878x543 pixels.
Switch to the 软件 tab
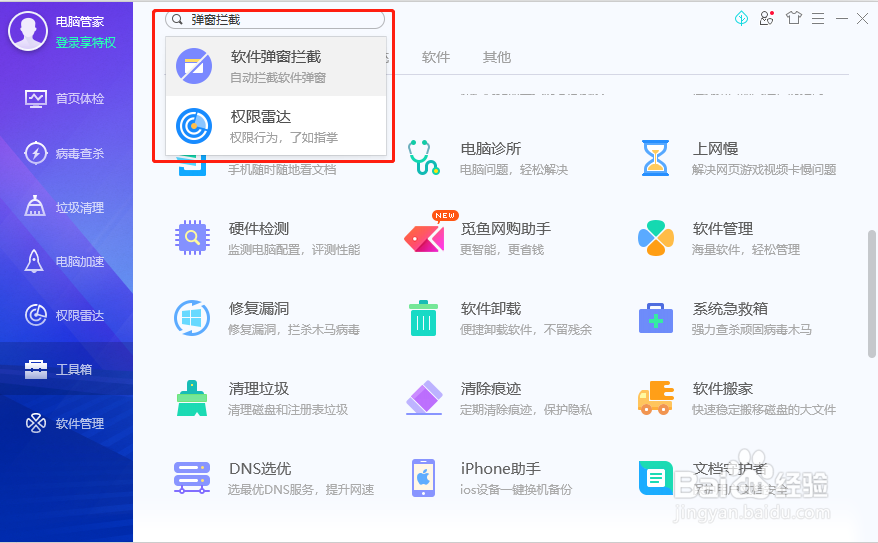pos(436,57)
